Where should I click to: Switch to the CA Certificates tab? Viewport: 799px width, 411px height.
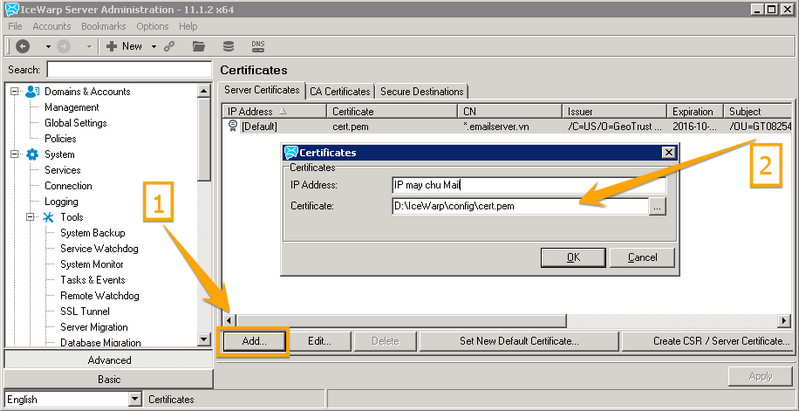pos(340,91)
